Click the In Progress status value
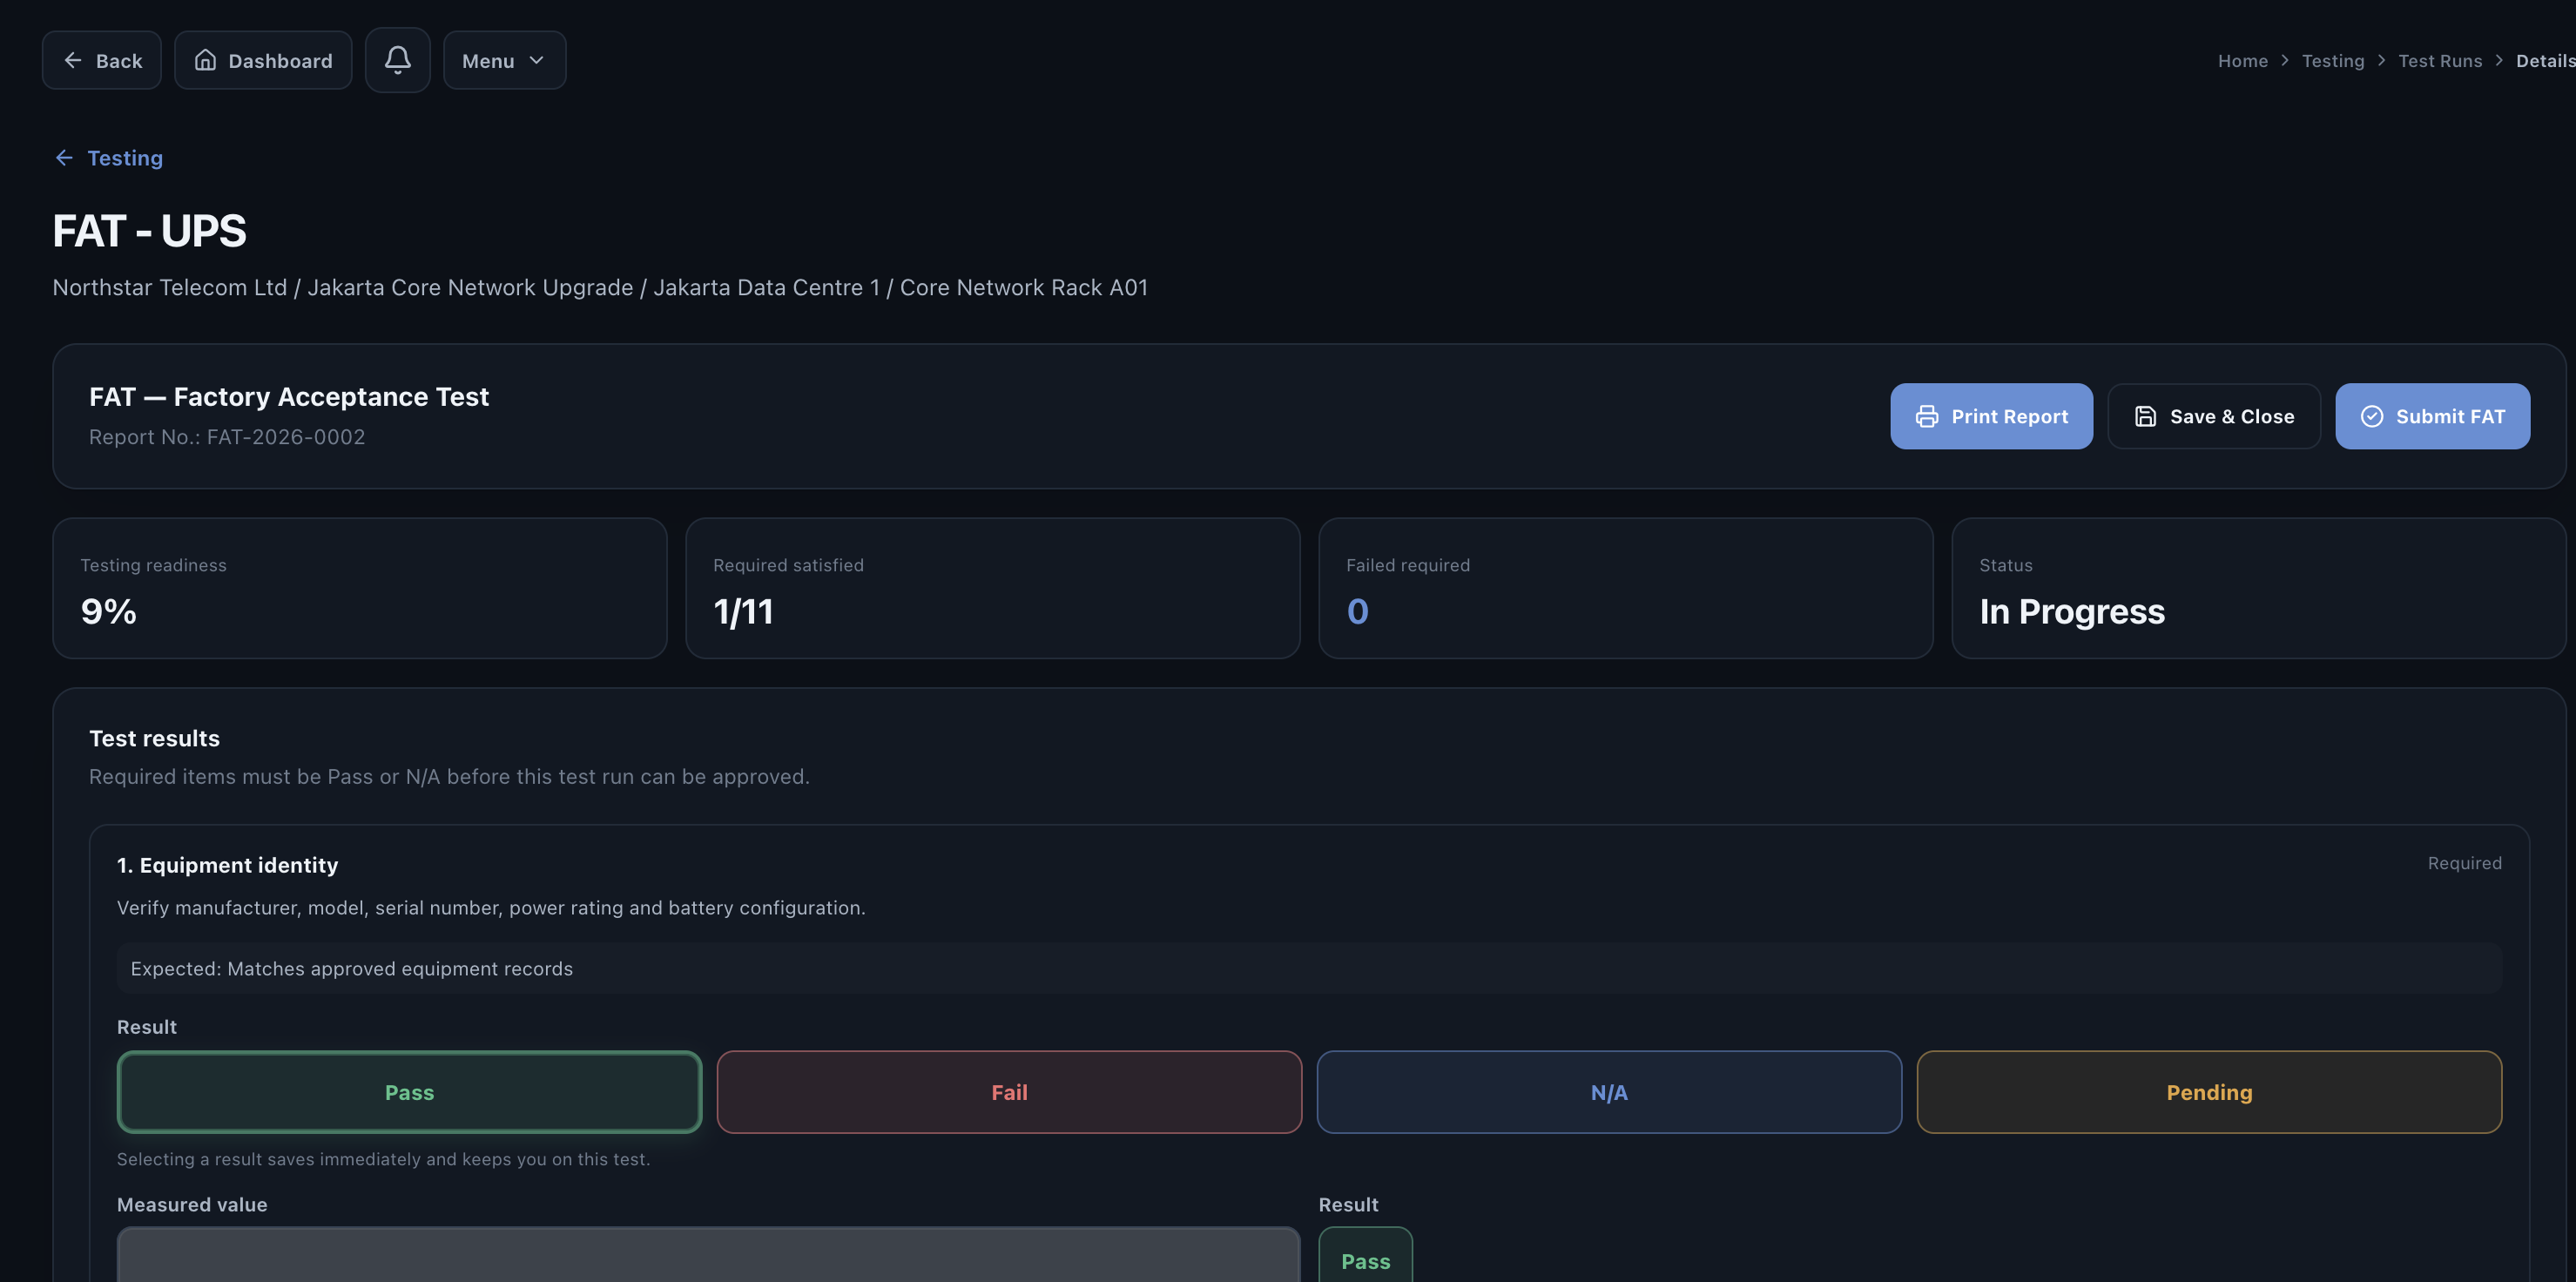Screen dimensions: 2576x1282 pos(2071,611)
